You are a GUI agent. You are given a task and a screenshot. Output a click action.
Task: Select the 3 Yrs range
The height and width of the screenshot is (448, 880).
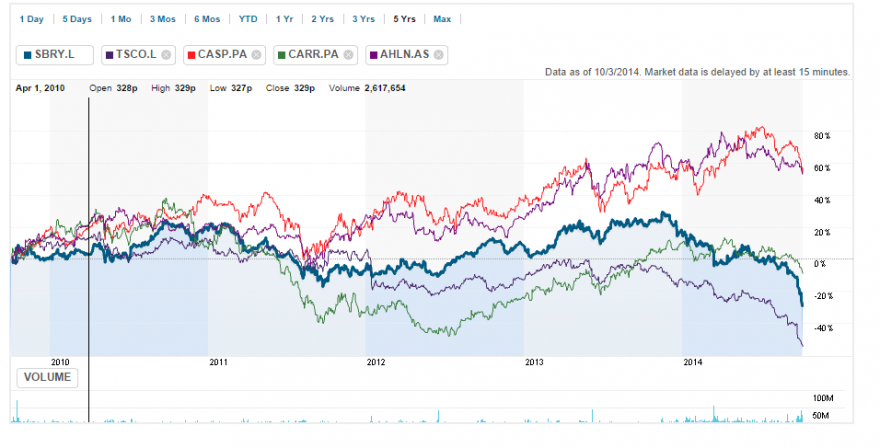(364, 19)
